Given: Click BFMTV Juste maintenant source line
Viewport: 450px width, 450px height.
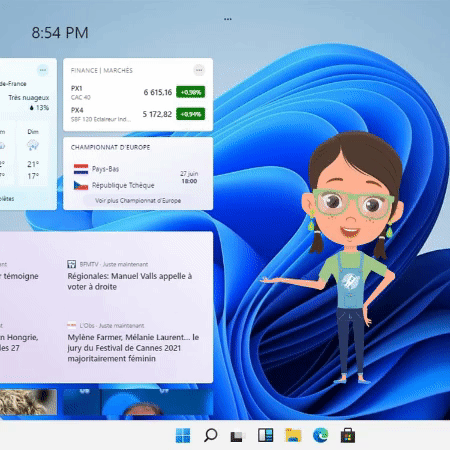Looking at the screenshot, I should (108, 264).
